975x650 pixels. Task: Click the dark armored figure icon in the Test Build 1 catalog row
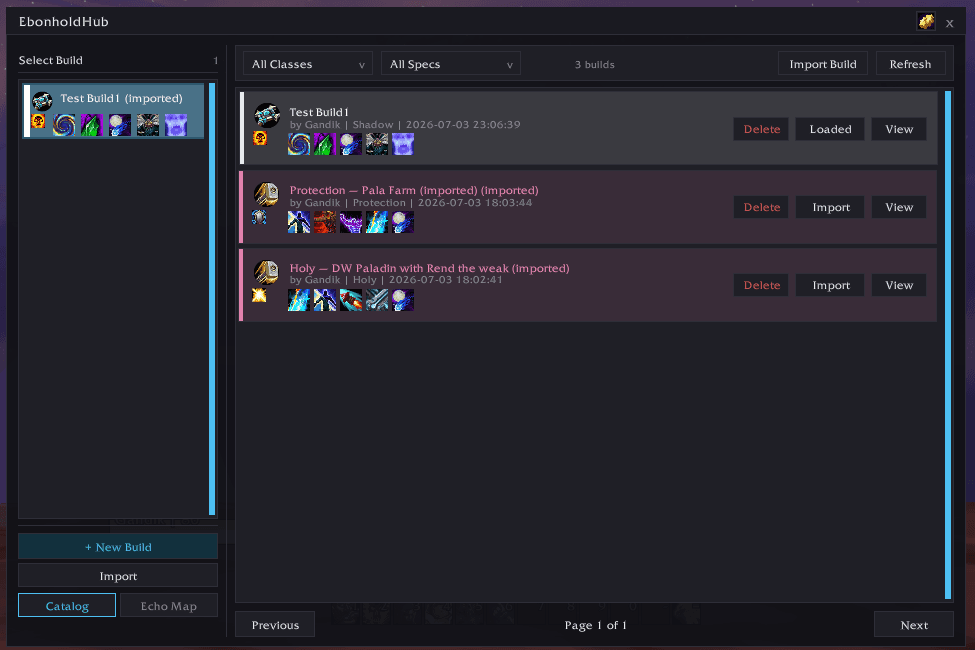click(377, 144)
